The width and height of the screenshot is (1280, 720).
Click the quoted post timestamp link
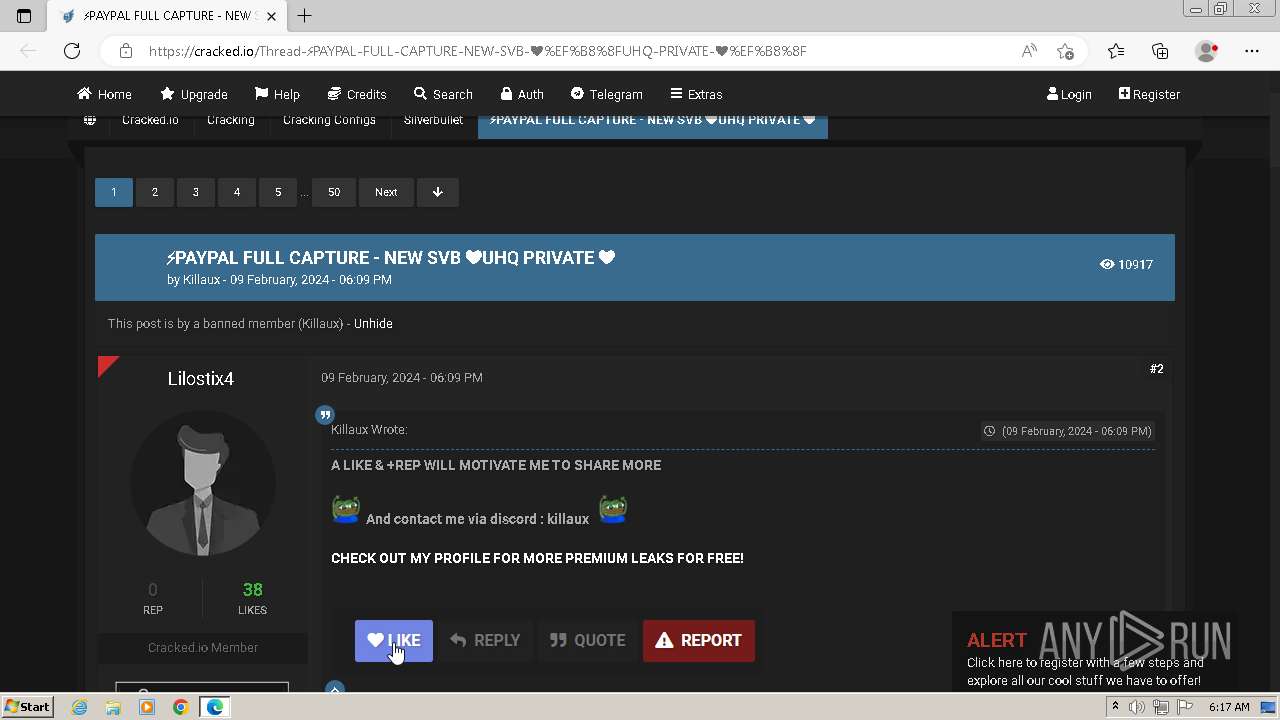coord(1069,431)
